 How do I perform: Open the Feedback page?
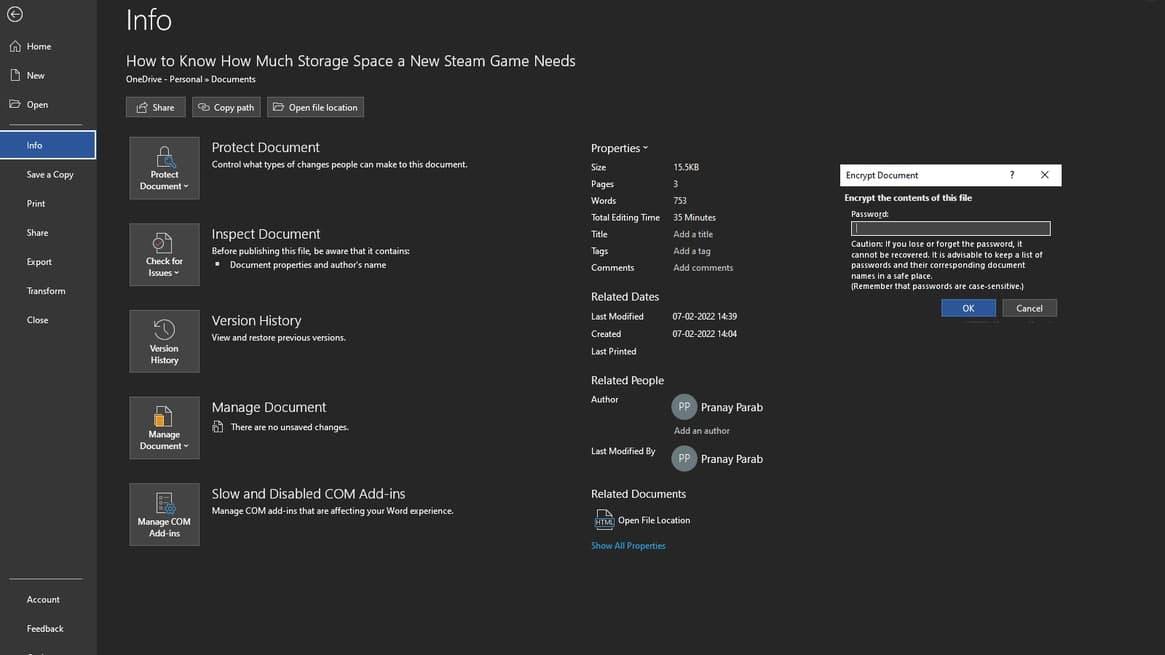coord(45,628)
